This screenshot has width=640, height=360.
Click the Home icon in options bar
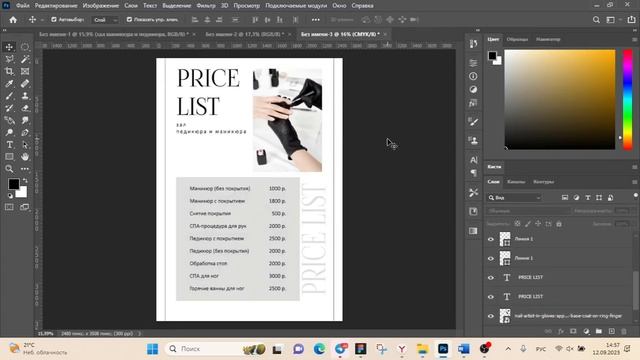point(13,20)
